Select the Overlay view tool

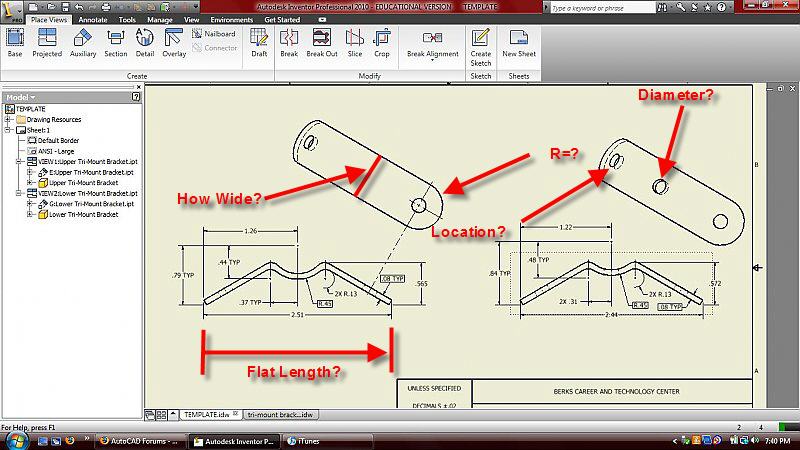tap(174, 43)
